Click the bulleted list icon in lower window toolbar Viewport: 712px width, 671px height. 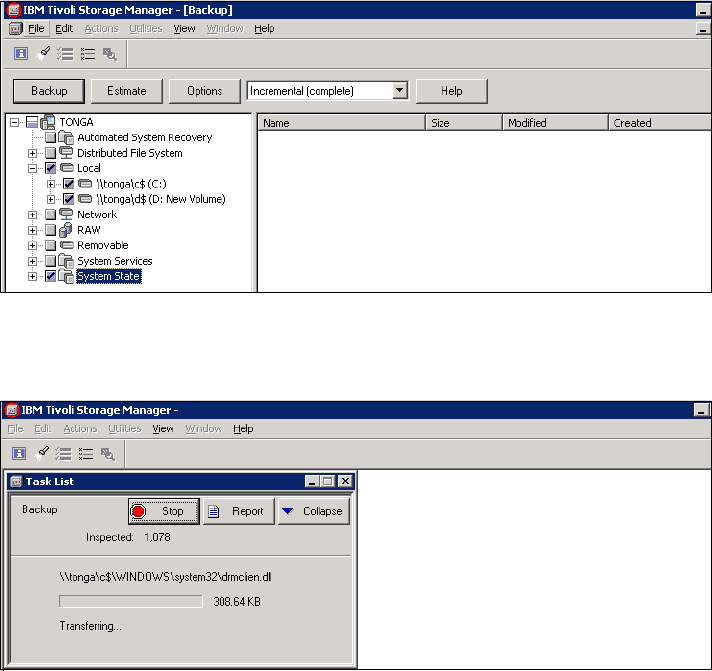click(x=86, y=454)
